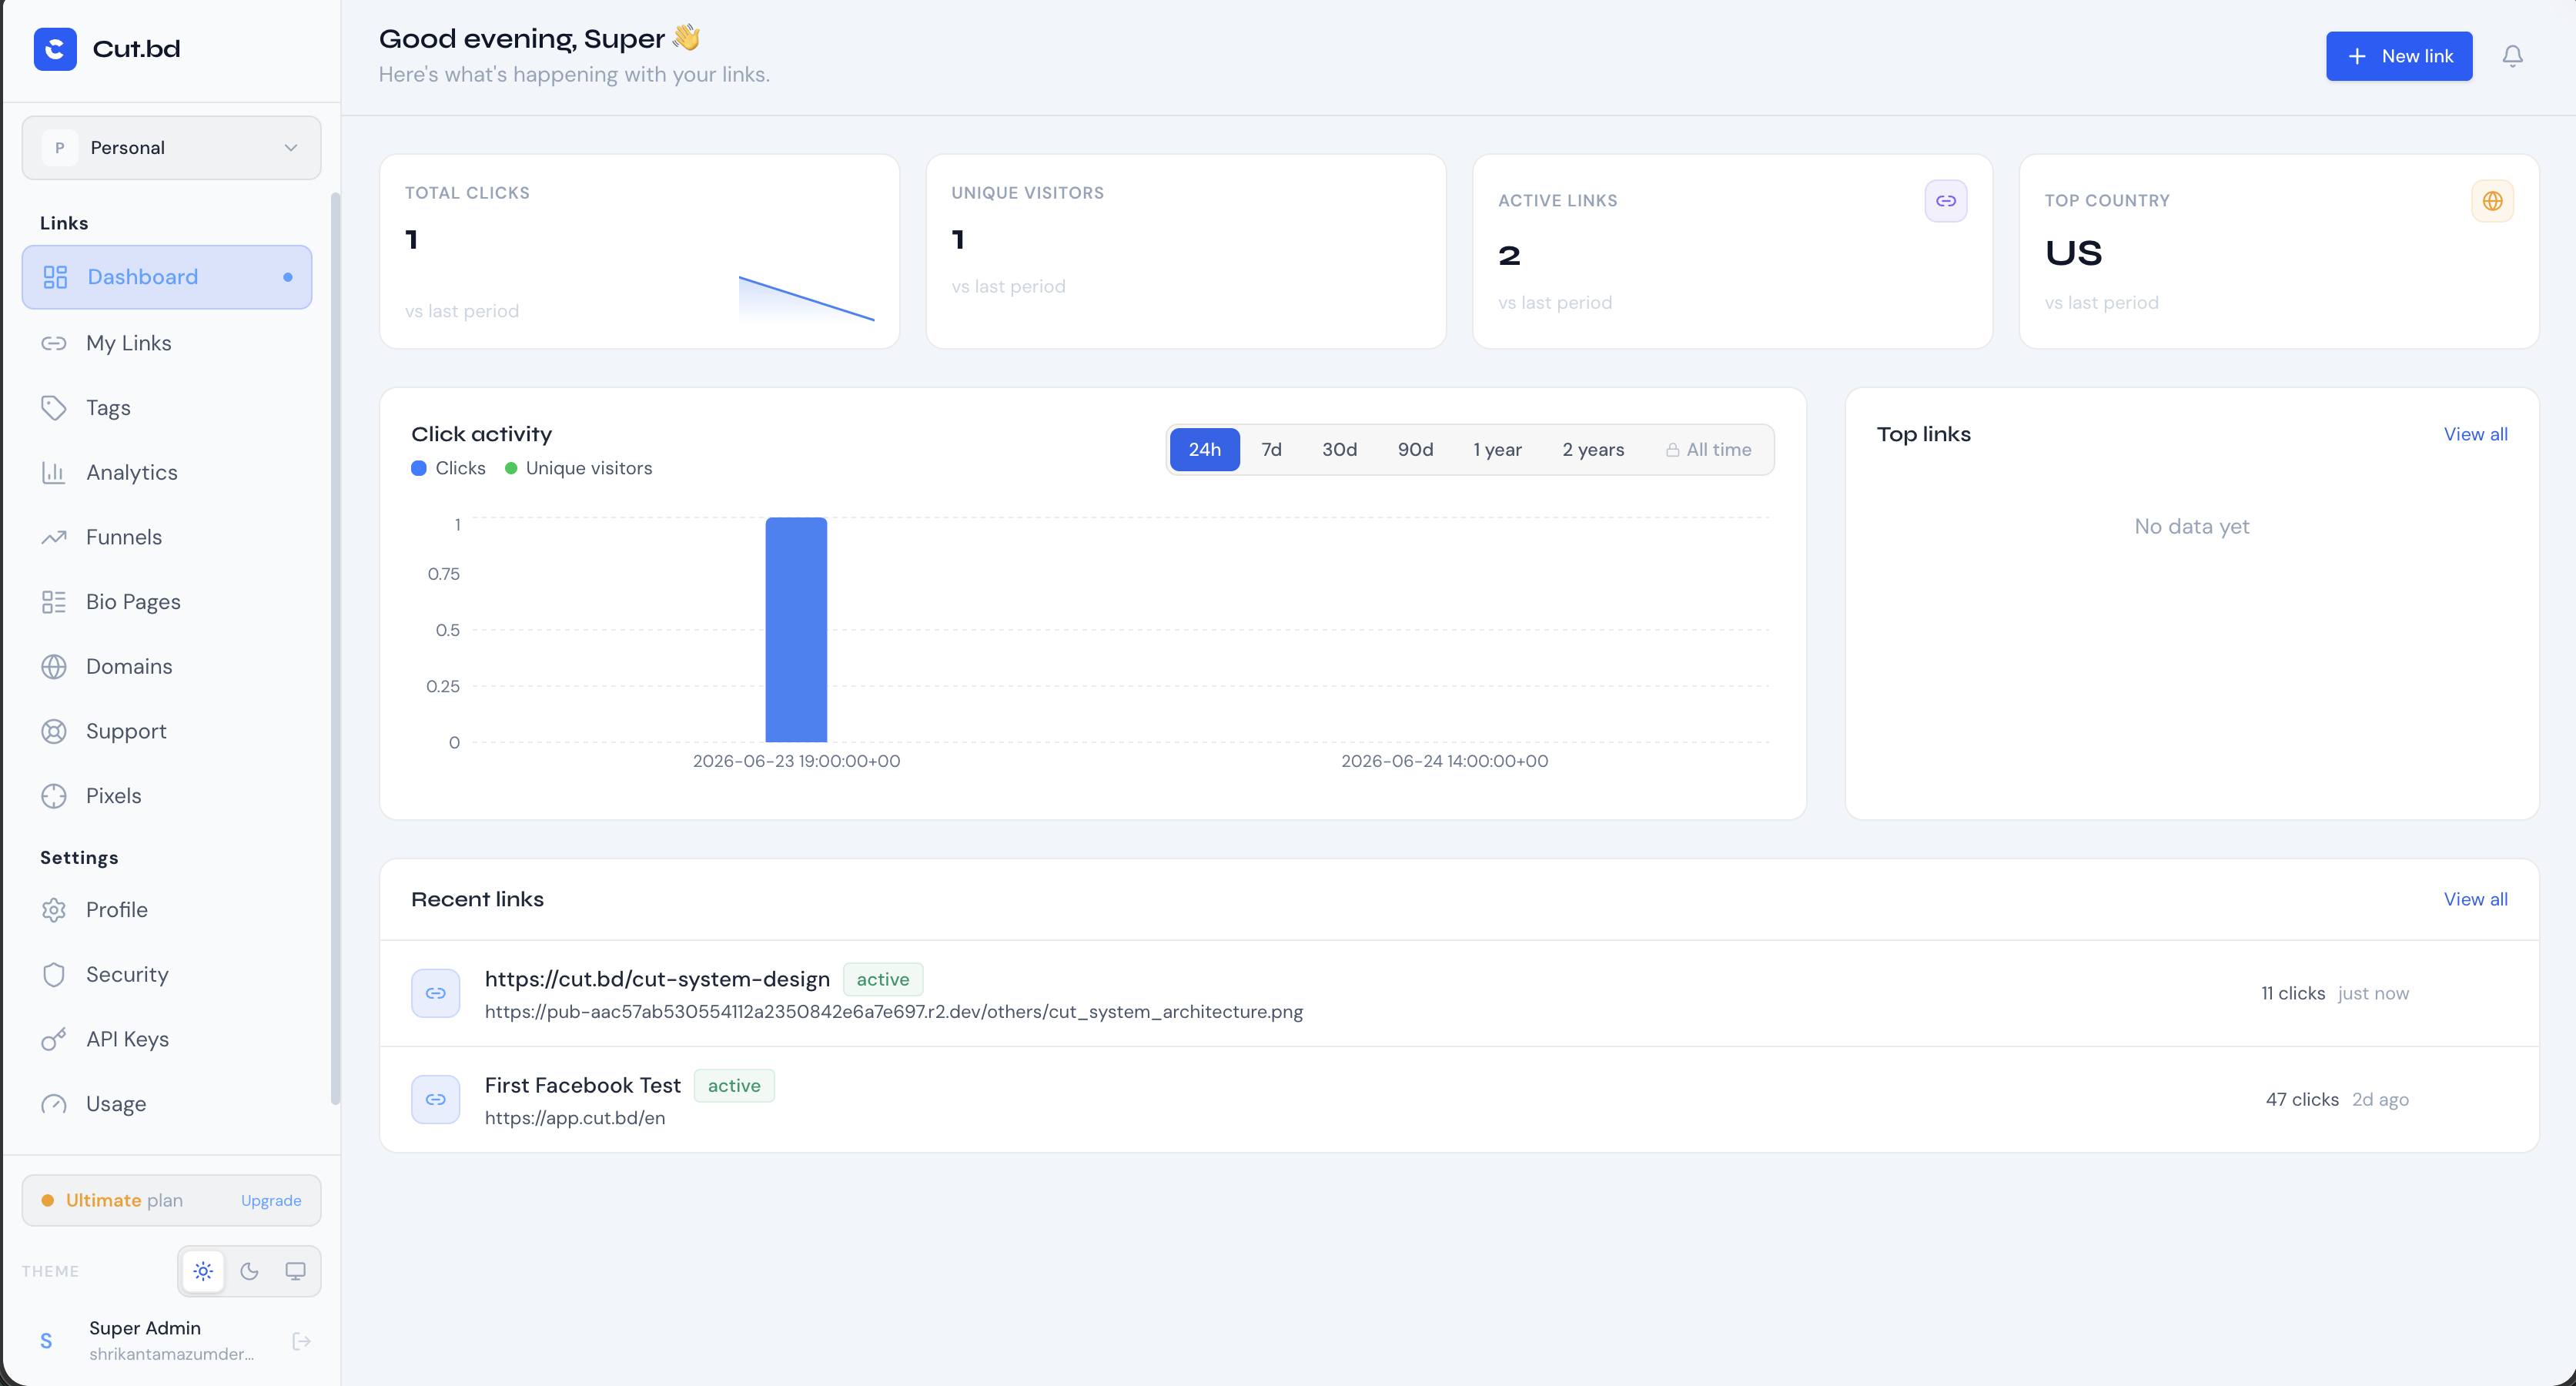The image size is (2576, 1386).
Task: Click the Bio Pages list icon
Action: click(54, 602)
